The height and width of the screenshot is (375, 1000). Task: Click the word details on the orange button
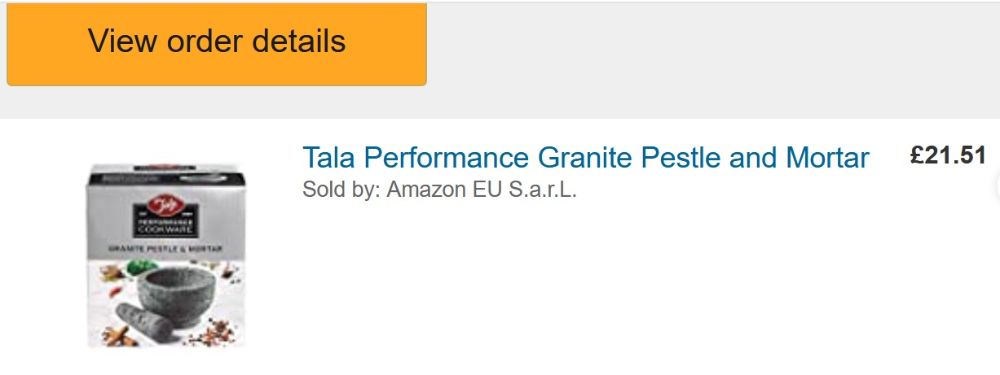coord(298,41)
